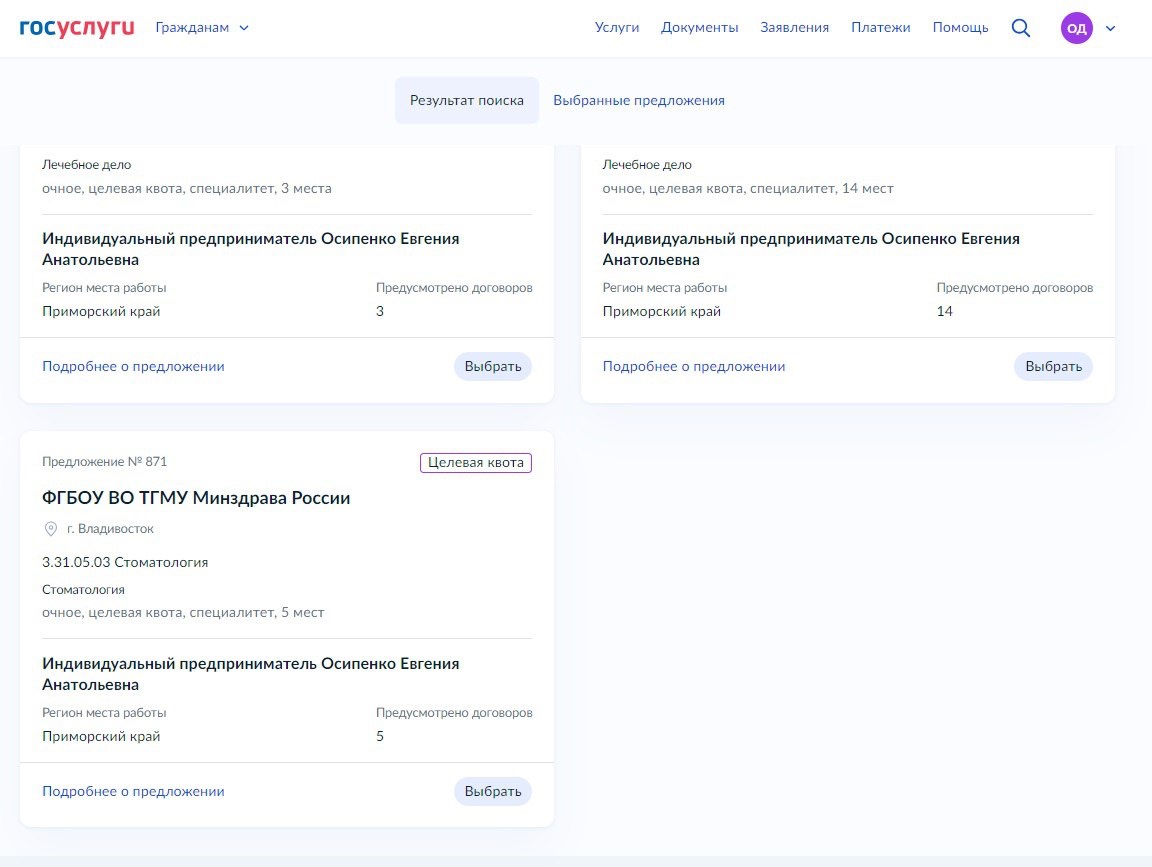The height and width of the screenshot is (867, 1152).
Task: Open the Заявления menu
Action: [x=794, y=28]
